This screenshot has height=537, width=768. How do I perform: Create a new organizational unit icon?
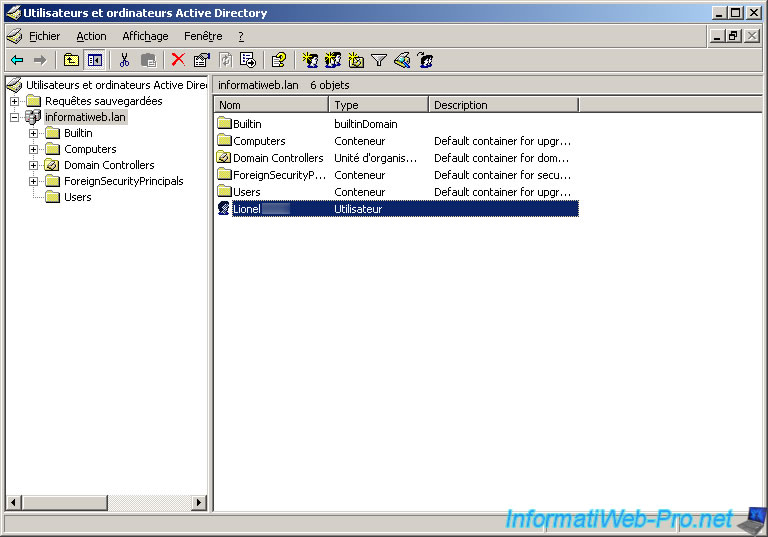pyautogui.click(x=356, y=60)
